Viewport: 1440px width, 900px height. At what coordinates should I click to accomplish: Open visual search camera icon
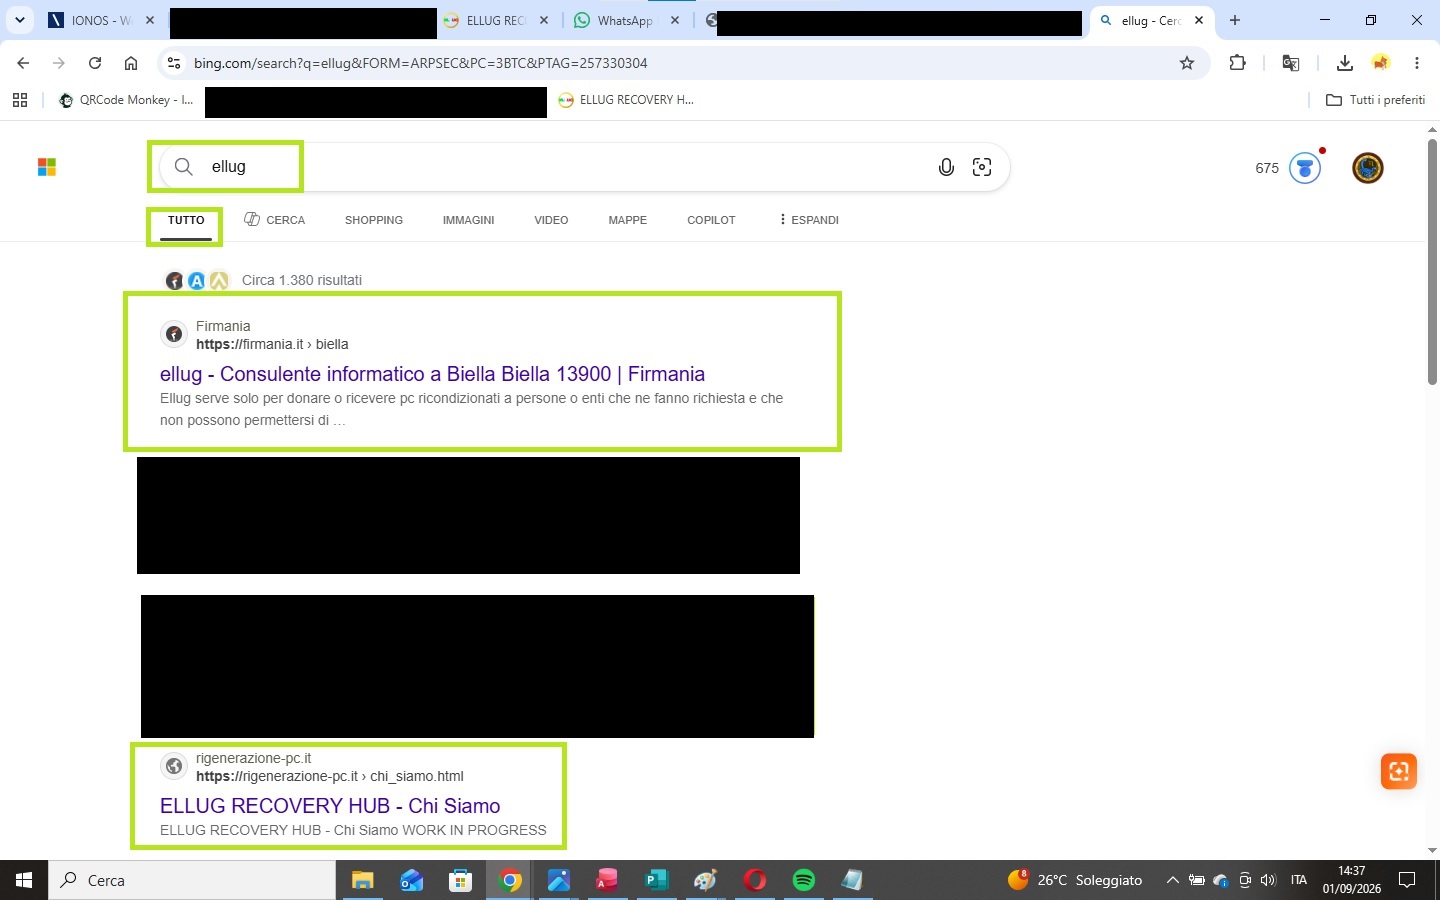[x=982, y=167]
